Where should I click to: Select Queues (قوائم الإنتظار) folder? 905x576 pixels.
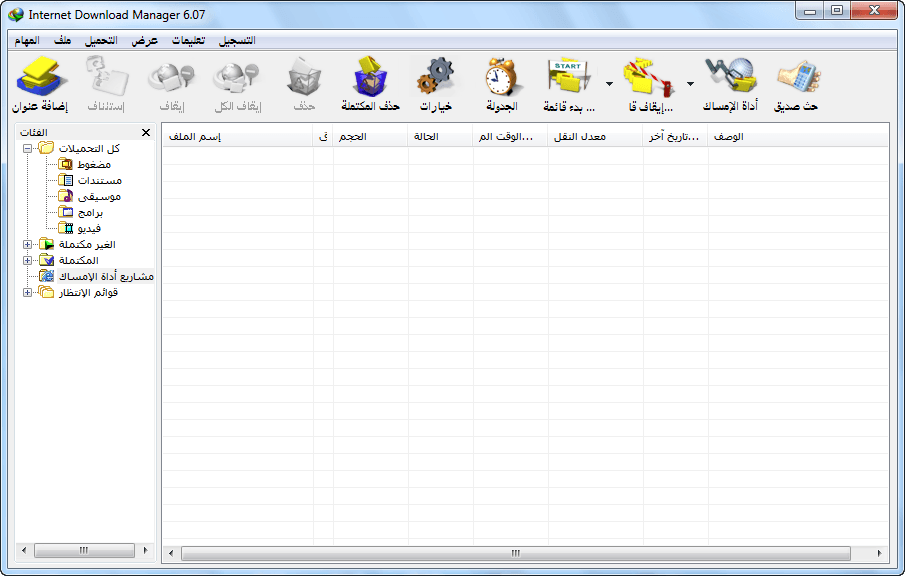coord(78,293)
